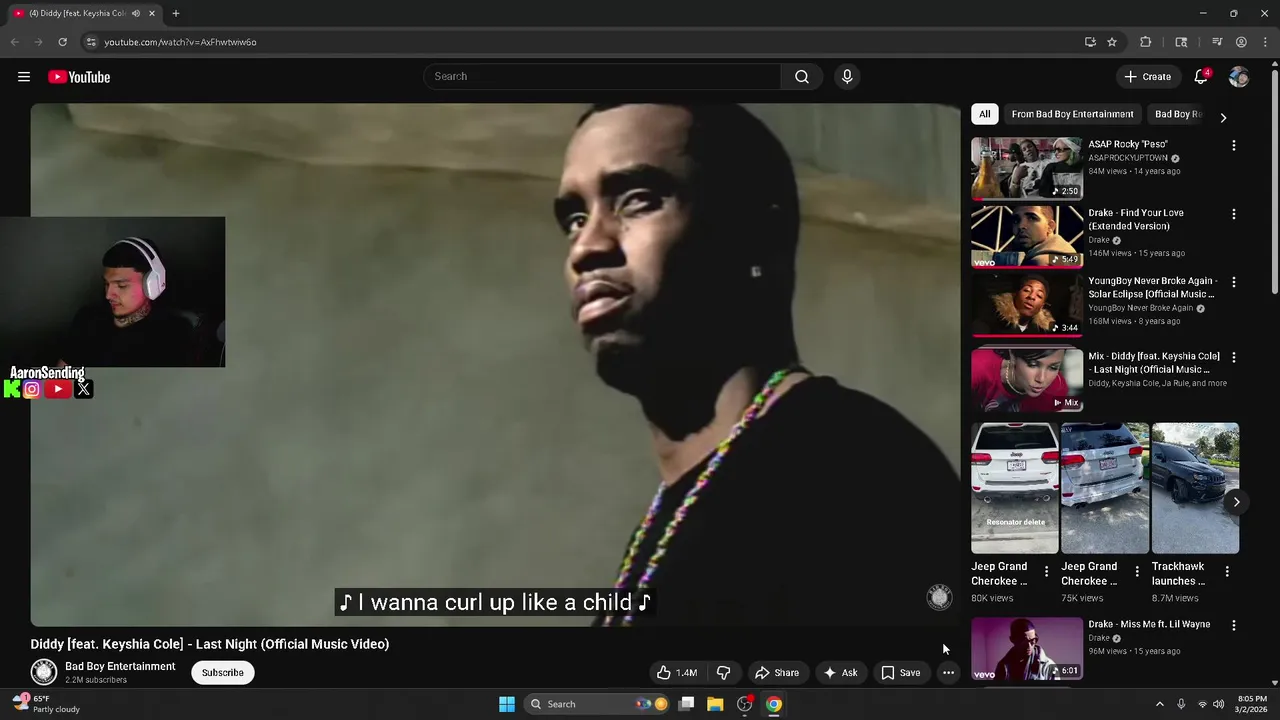Show hidden system tray icons chevron

[1159, 704]
